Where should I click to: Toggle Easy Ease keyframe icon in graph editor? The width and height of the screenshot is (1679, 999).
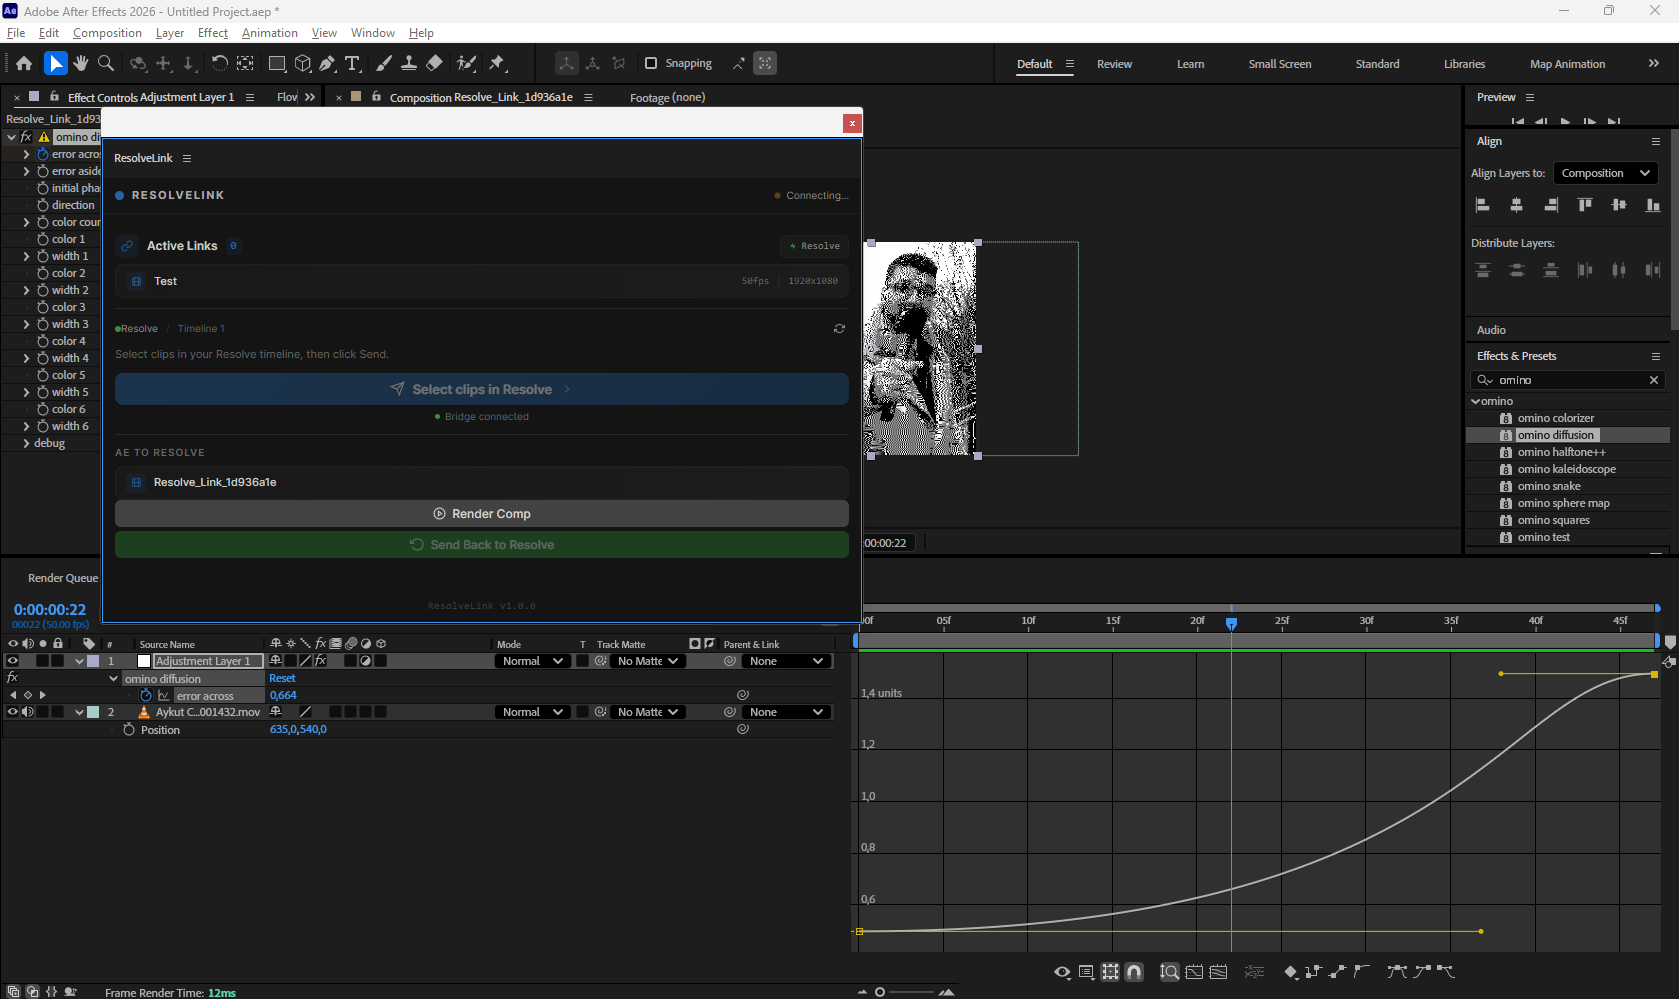pyautogui.click(x=1398, y=972)
